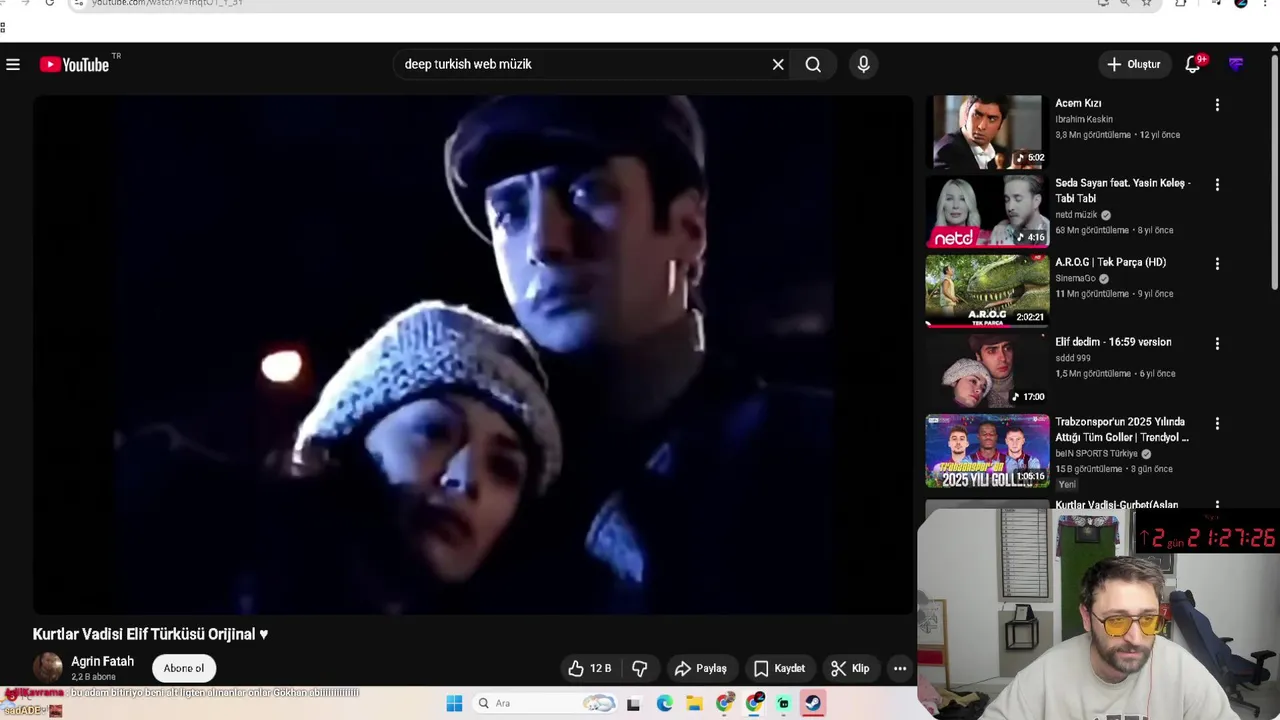The width and height of the screenshot is (1280, 720).
Task: Open Agrin Fatah channel avatar
Action: click(x=47, y=668)
